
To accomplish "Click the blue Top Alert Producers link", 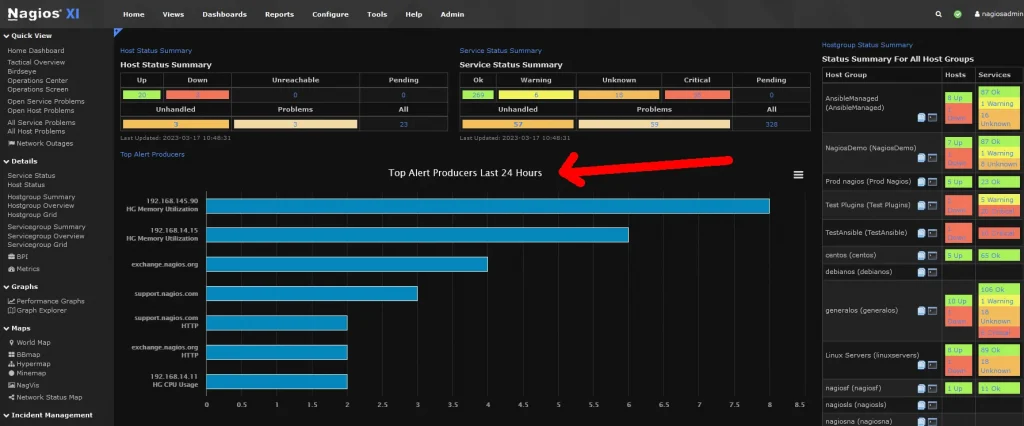I will pos(152,154).
